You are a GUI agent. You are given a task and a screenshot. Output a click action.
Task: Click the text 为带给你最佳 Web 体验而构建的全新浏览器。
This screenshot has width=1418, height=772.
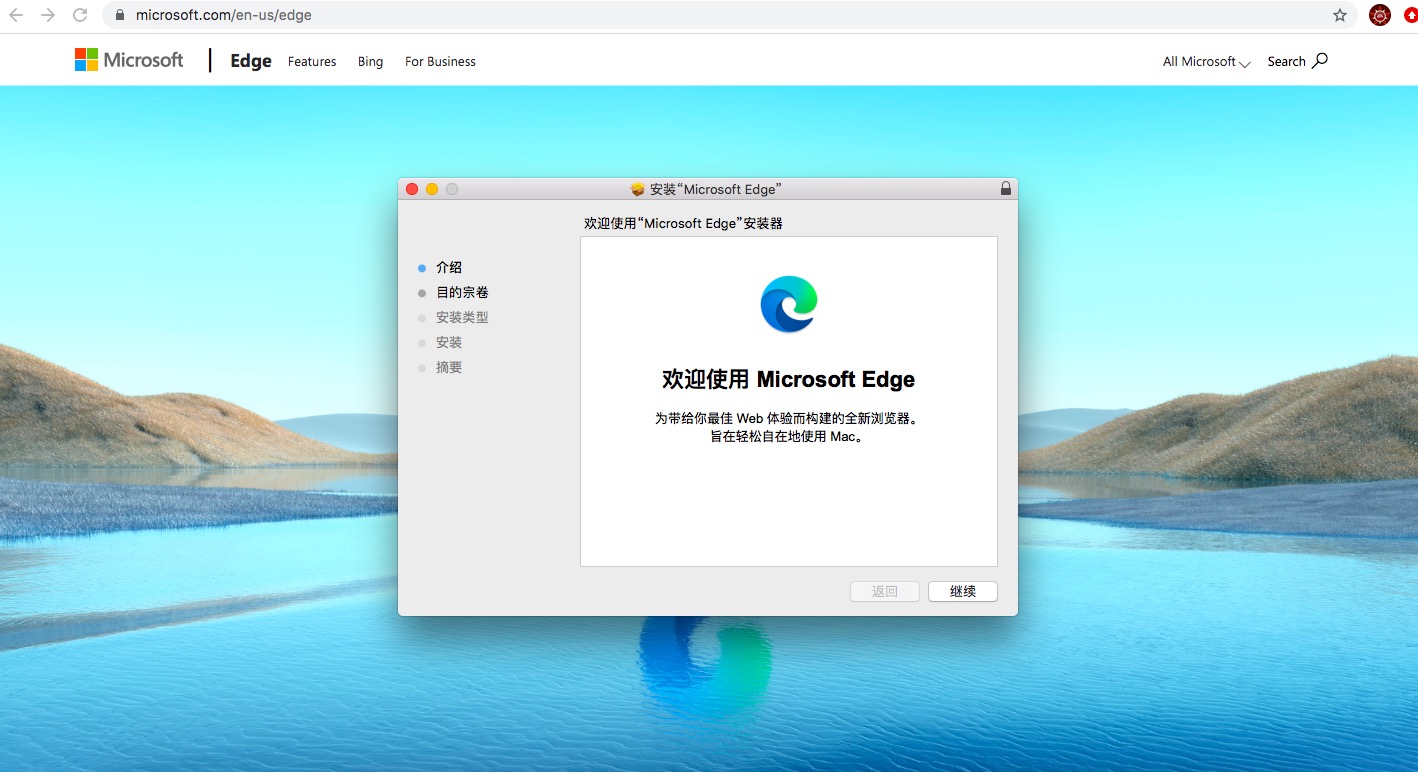(787, 419)
